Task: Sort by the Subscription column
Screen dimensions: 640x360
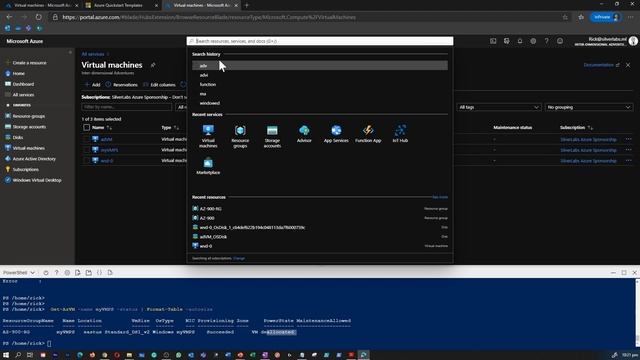Action: 576,128
